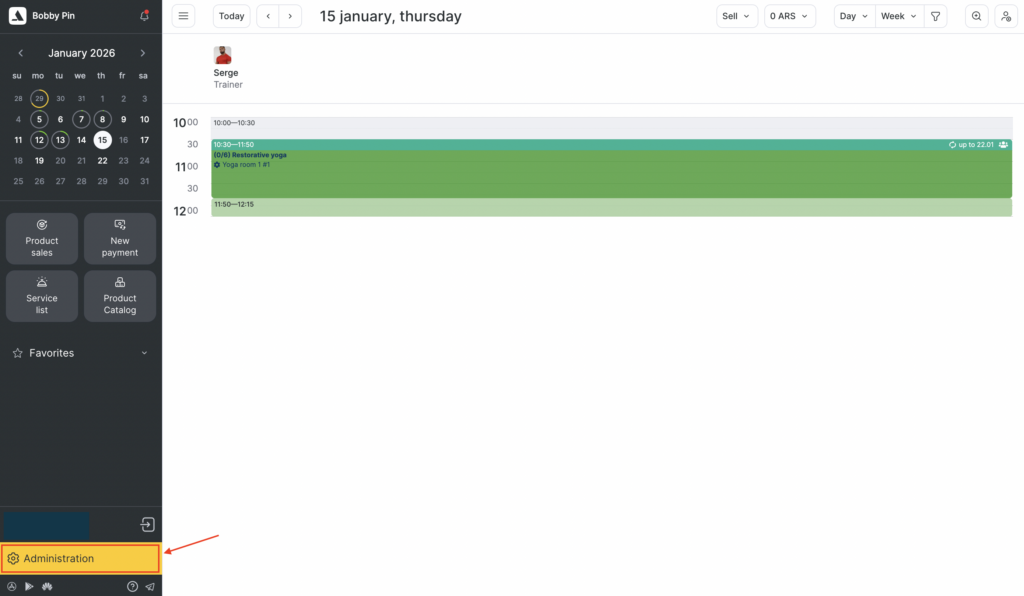Click the New payment button
Screen dimensions: 1024x596
coord(120,238)
